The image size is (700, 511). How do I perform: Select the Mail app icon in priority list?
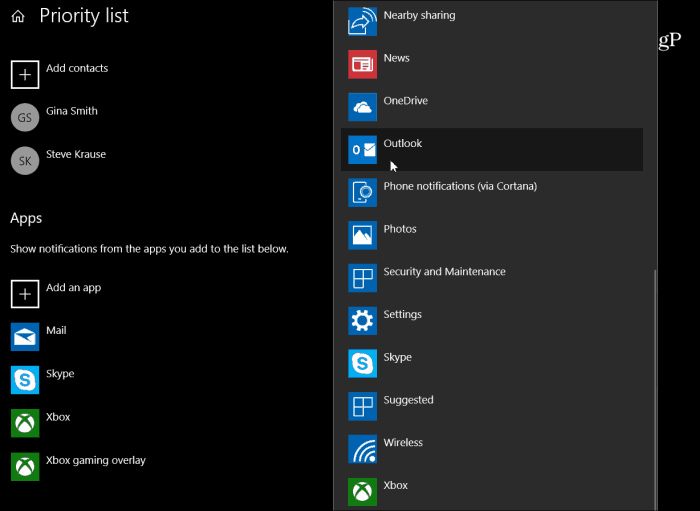[25, 337]
